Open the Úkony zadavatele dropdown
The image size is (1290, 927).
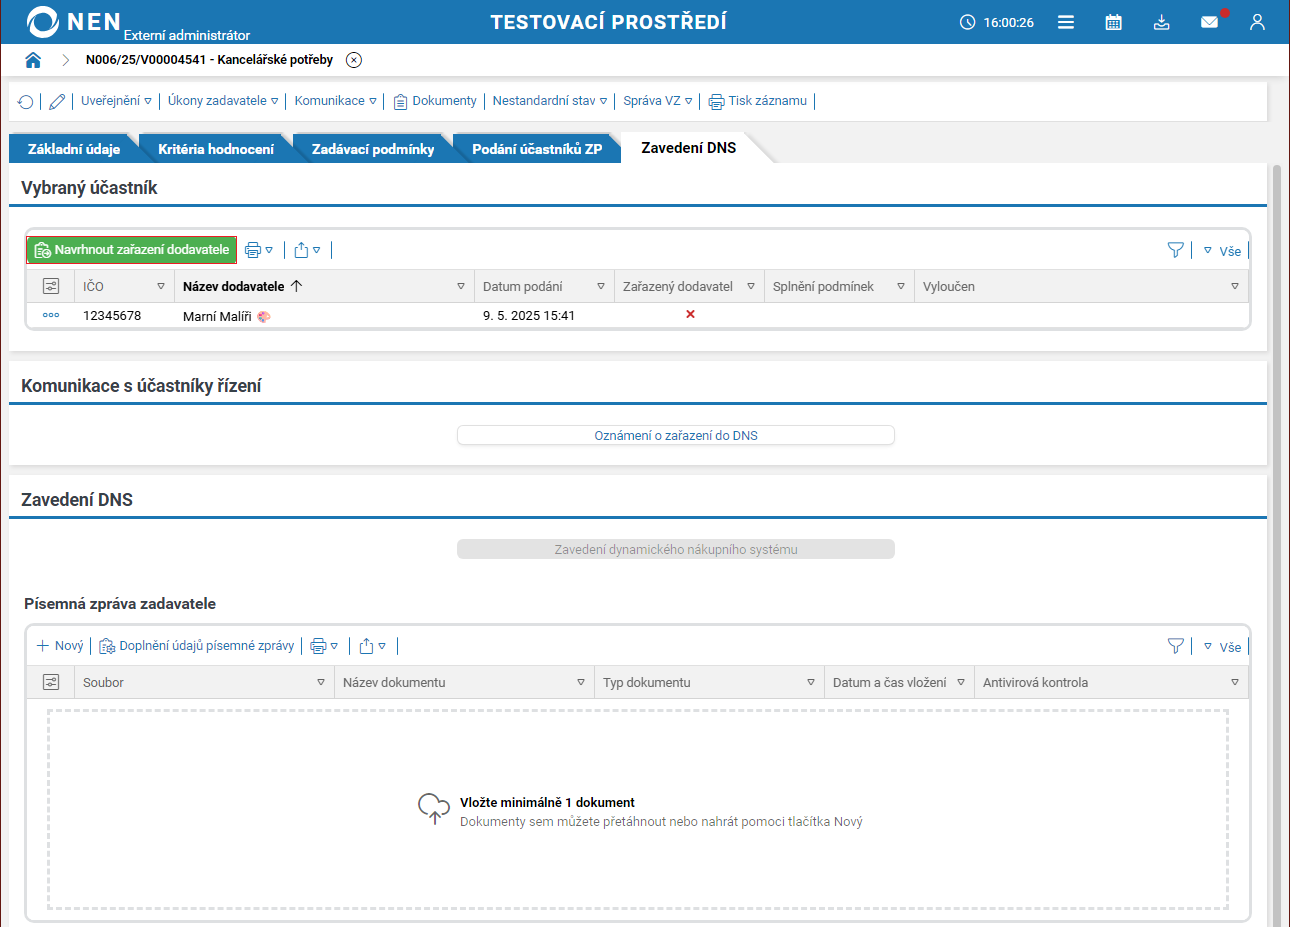pos(222,101)
